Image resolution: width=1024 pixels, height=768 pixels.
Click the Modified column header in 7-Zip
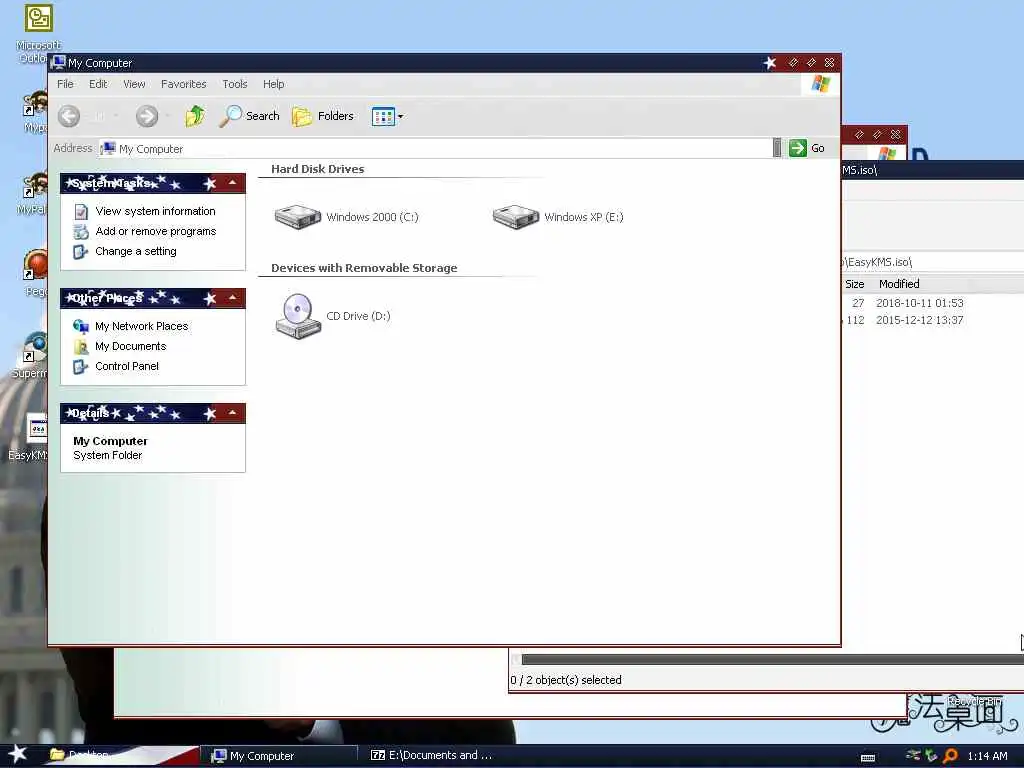(x=899, y=284)
